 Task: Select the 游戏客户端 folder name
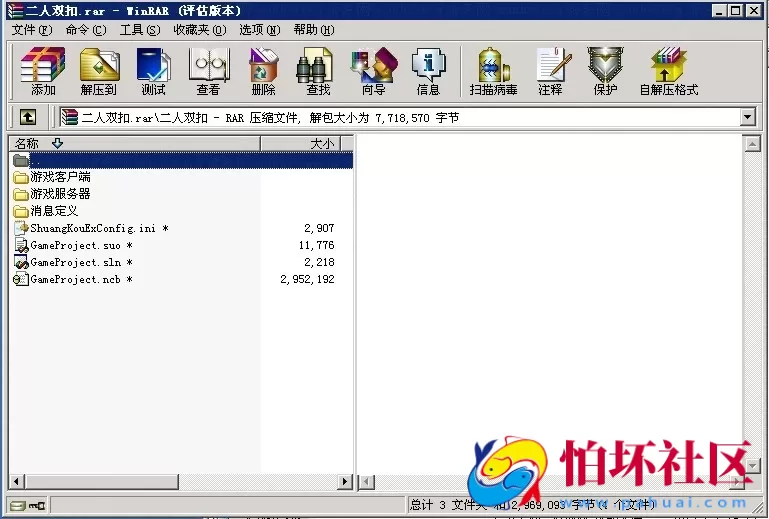[60, 177]
